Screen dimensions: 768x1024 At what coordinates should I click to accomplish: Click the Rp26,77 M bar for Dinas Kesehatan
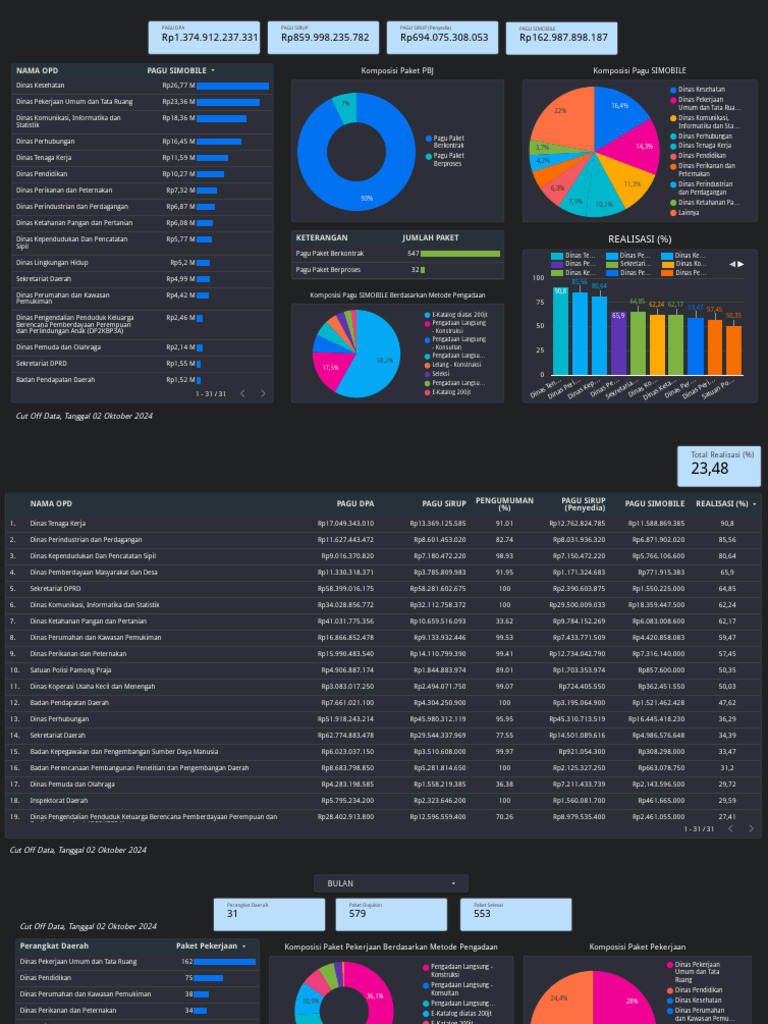[x=232, y=86]
